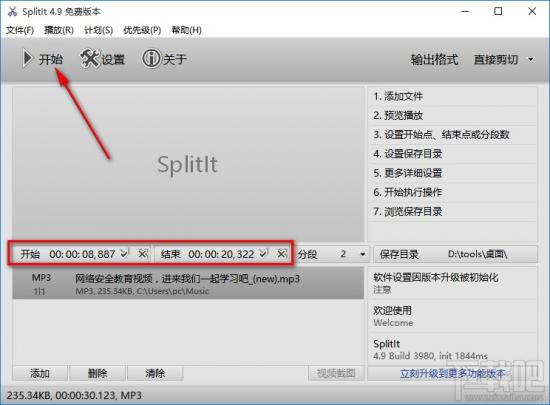Open the 帮助(H) menu

pyautogui.click(x=187, y=30)
